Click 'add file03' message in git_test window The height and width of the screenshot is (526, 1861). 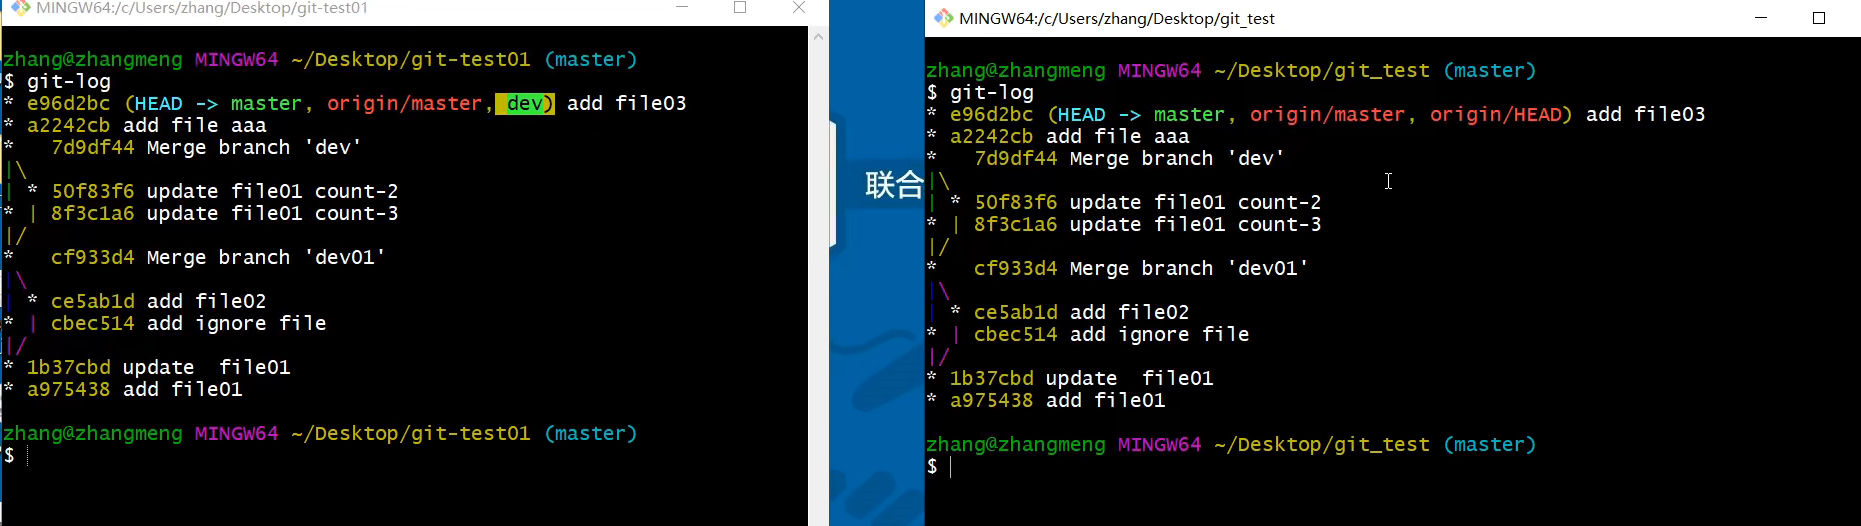(x=1646, y=114)
